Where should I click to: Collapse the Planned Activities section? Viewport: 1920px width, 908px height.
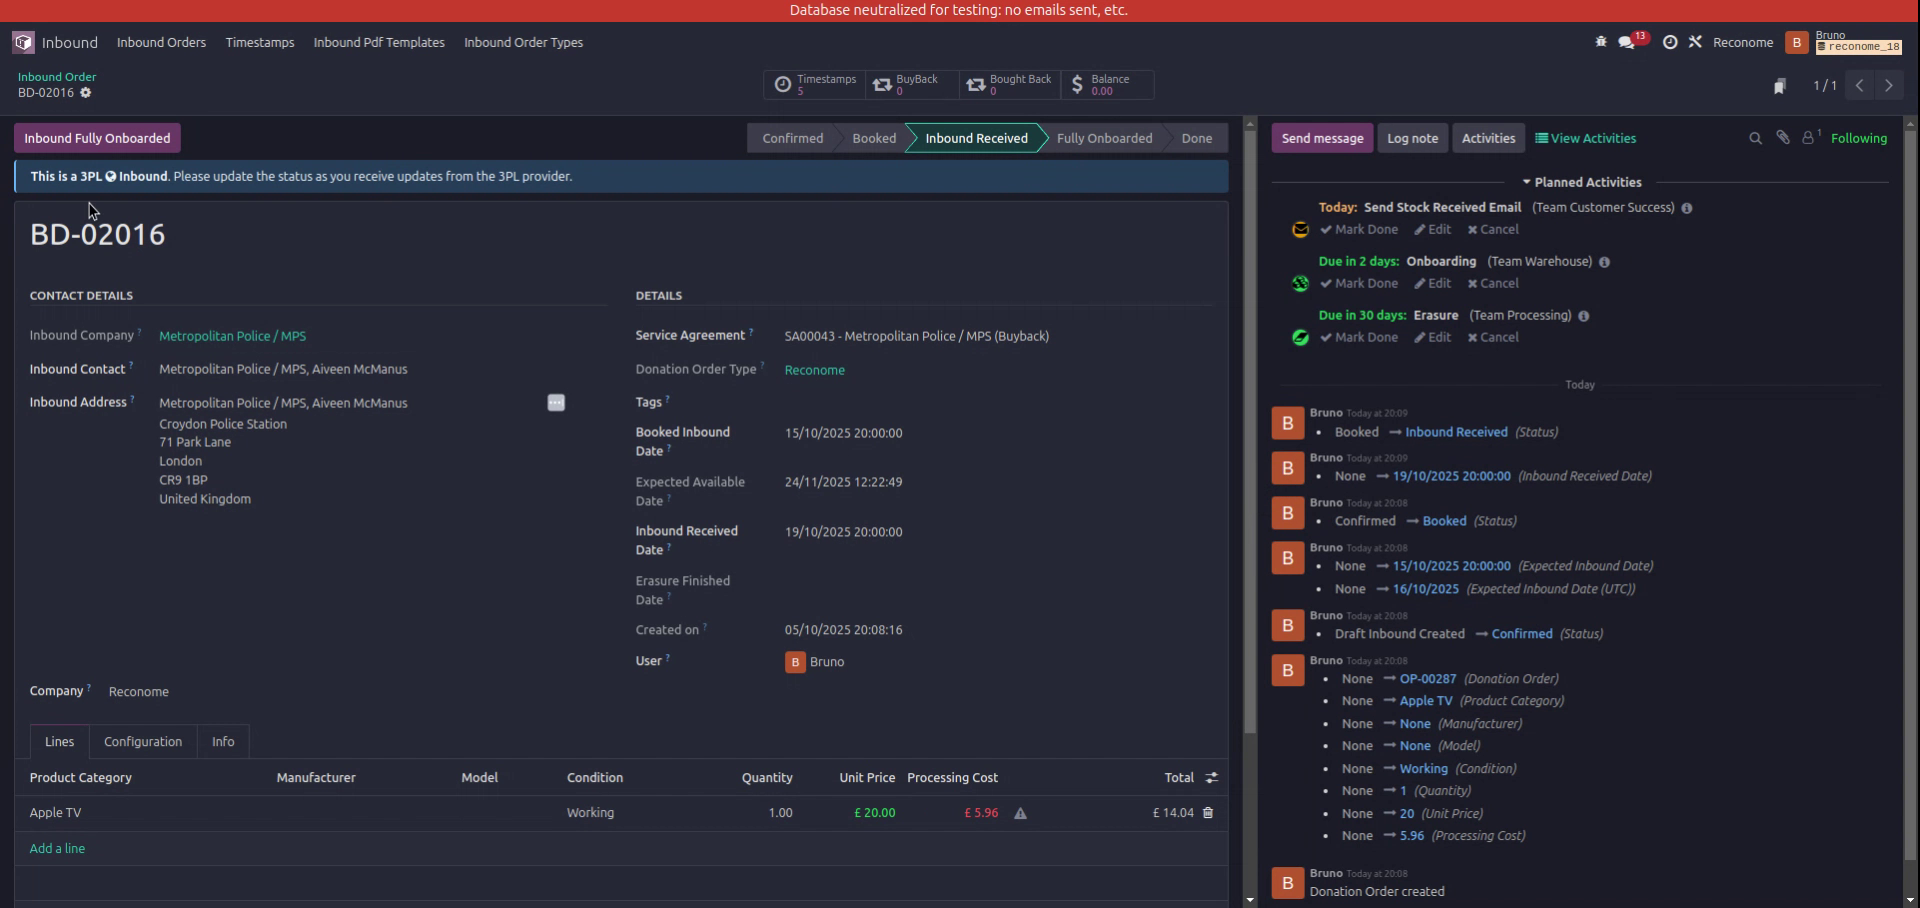tap(1527, 182)
